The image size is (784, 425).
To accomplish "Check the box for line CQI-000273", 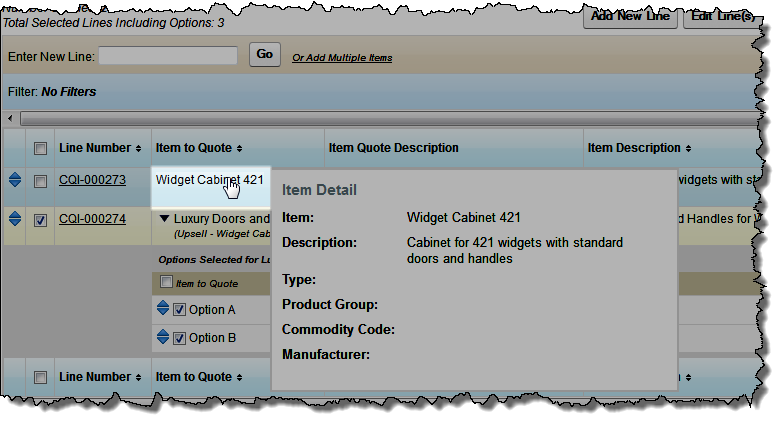I will click(x=40, y=182).
